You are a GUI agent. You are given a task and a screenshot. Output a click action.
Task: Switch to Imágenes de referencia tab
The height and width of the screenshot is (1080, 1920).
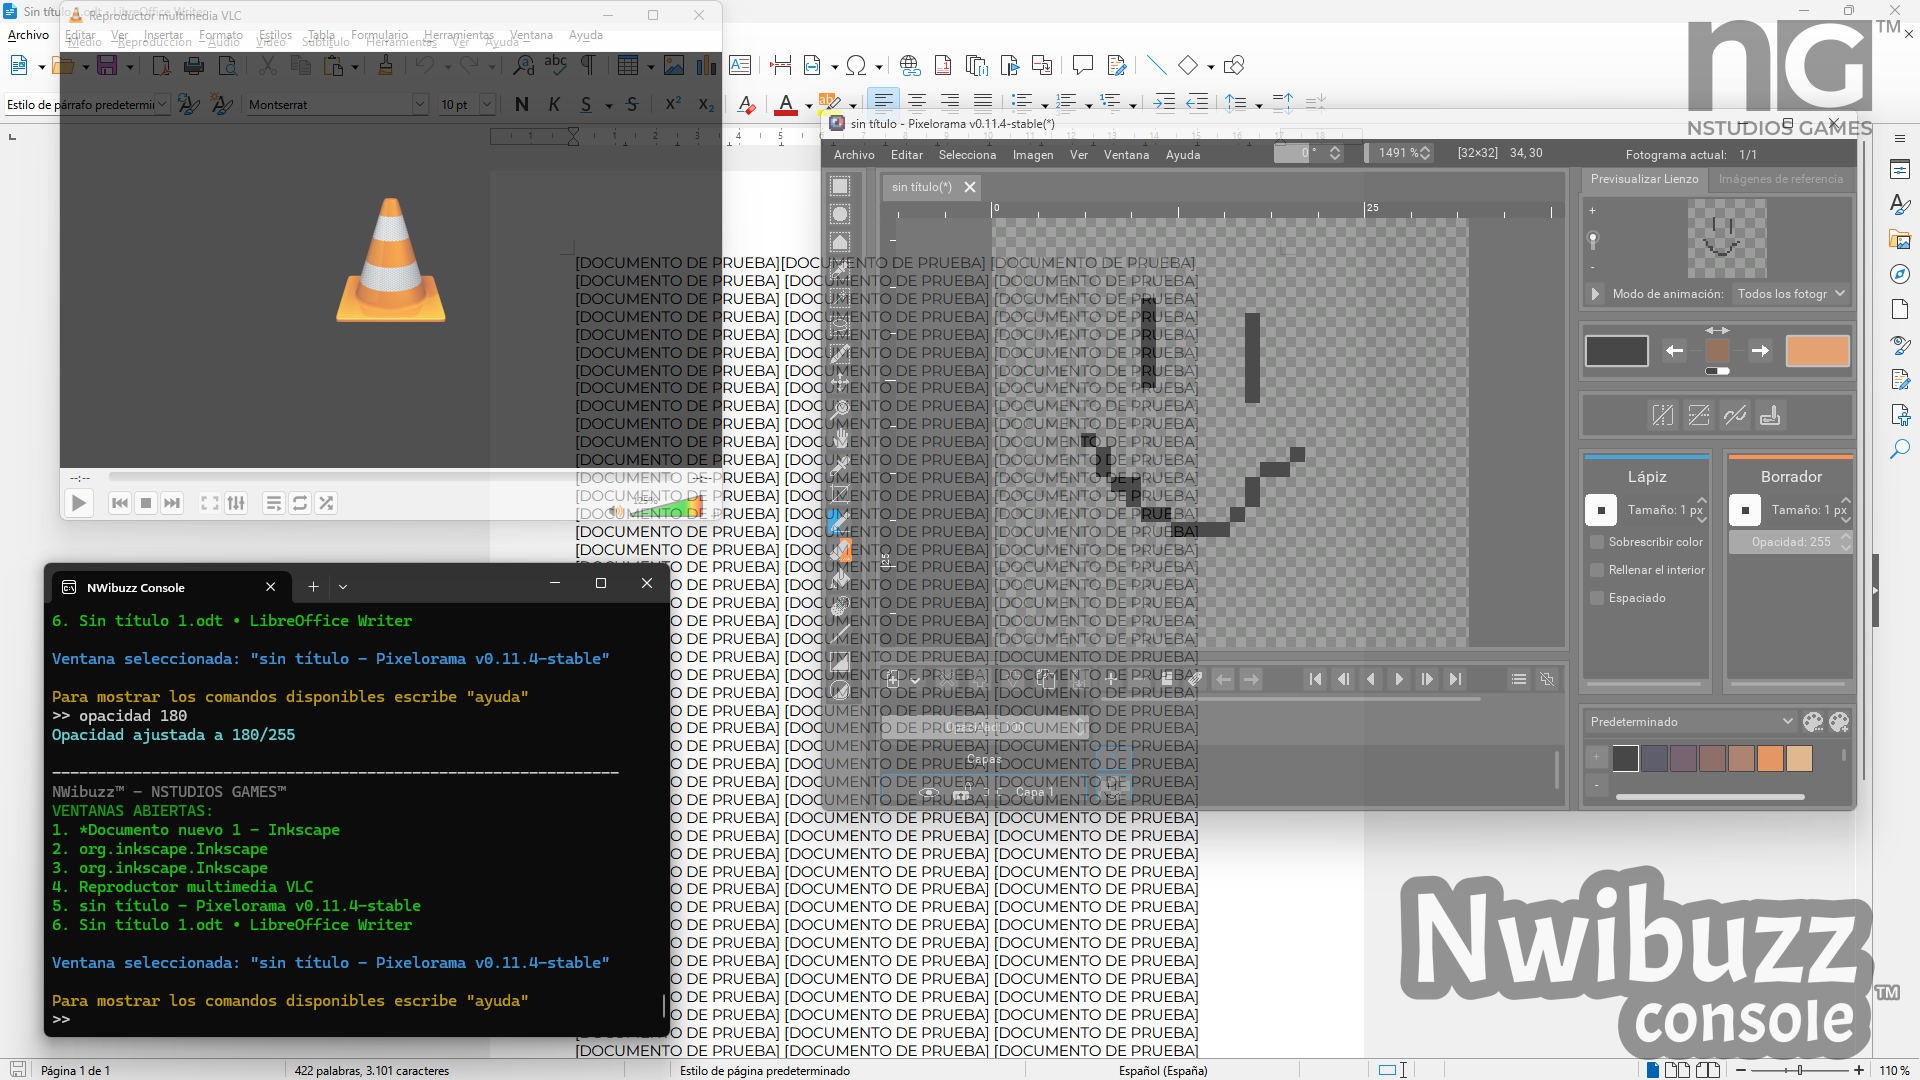pyautogui.click(x=1780, y=179)
